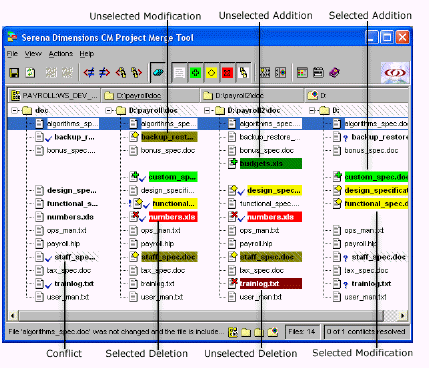Click the purple book help icon
Viewport: 429px width, 368px height.
[x=334, y=72]
